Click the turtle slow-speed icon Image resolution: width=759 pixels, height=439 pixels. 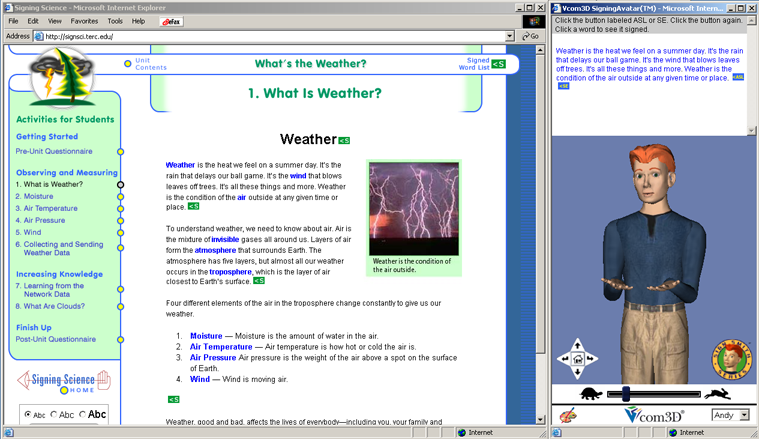point(584,393)
